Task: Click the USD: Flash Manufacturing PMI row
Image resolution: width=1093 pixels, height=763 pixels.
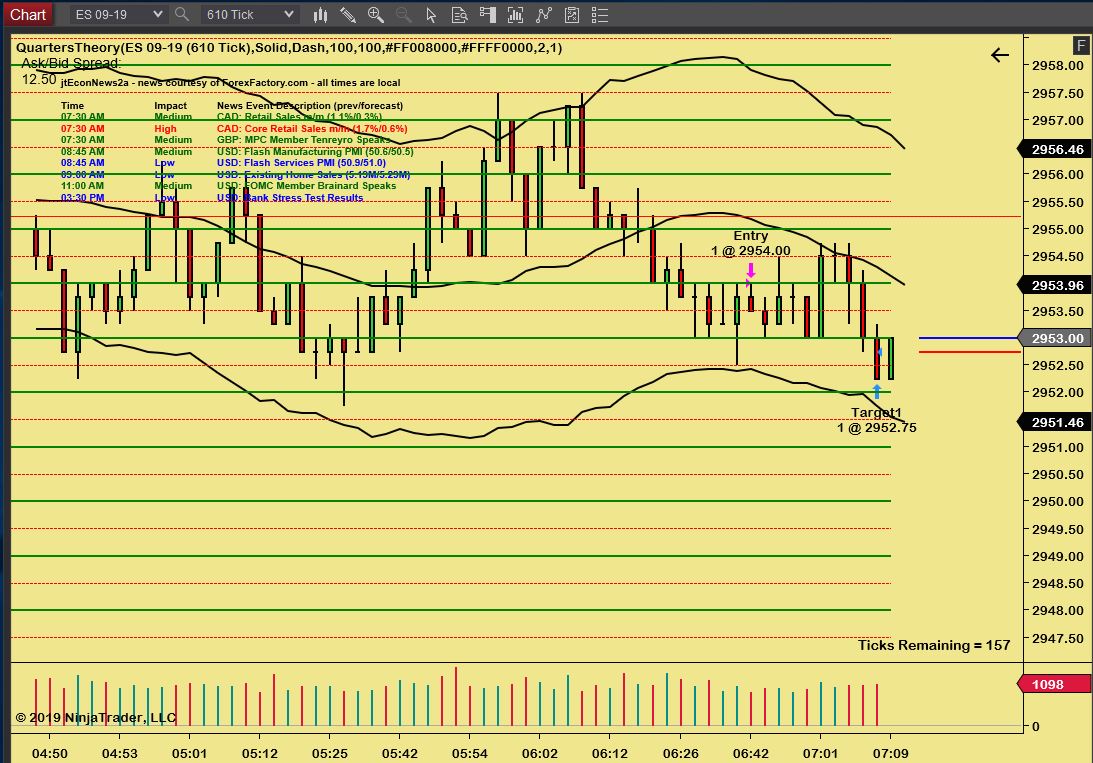Action: pyautogui.click(x=237, y=151)
